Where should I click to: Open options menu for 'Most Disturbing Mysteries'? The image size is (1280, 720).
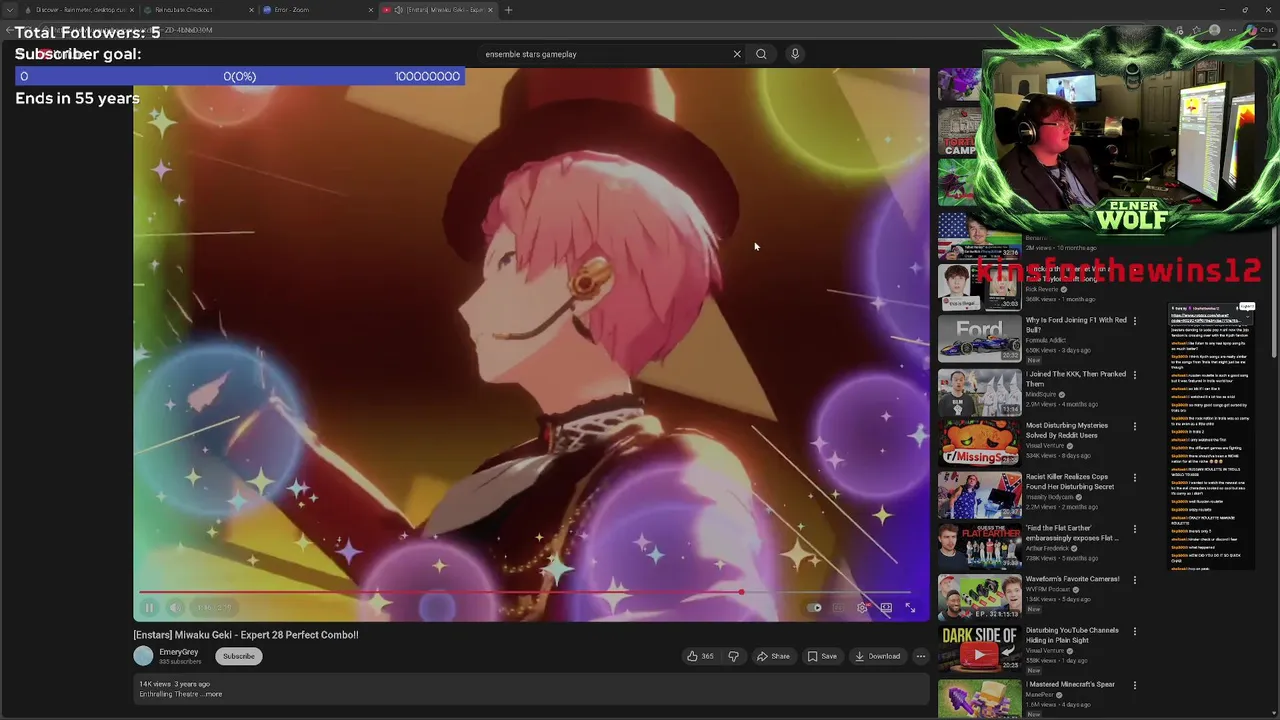[1134, 426]
